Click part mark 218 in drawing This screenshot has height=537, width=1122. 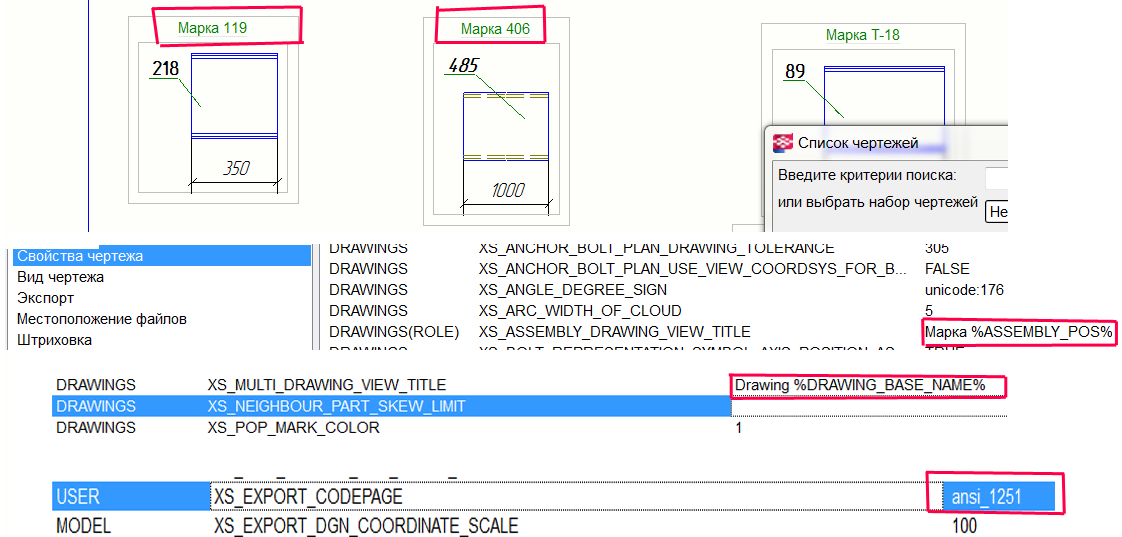pos(166,69)
